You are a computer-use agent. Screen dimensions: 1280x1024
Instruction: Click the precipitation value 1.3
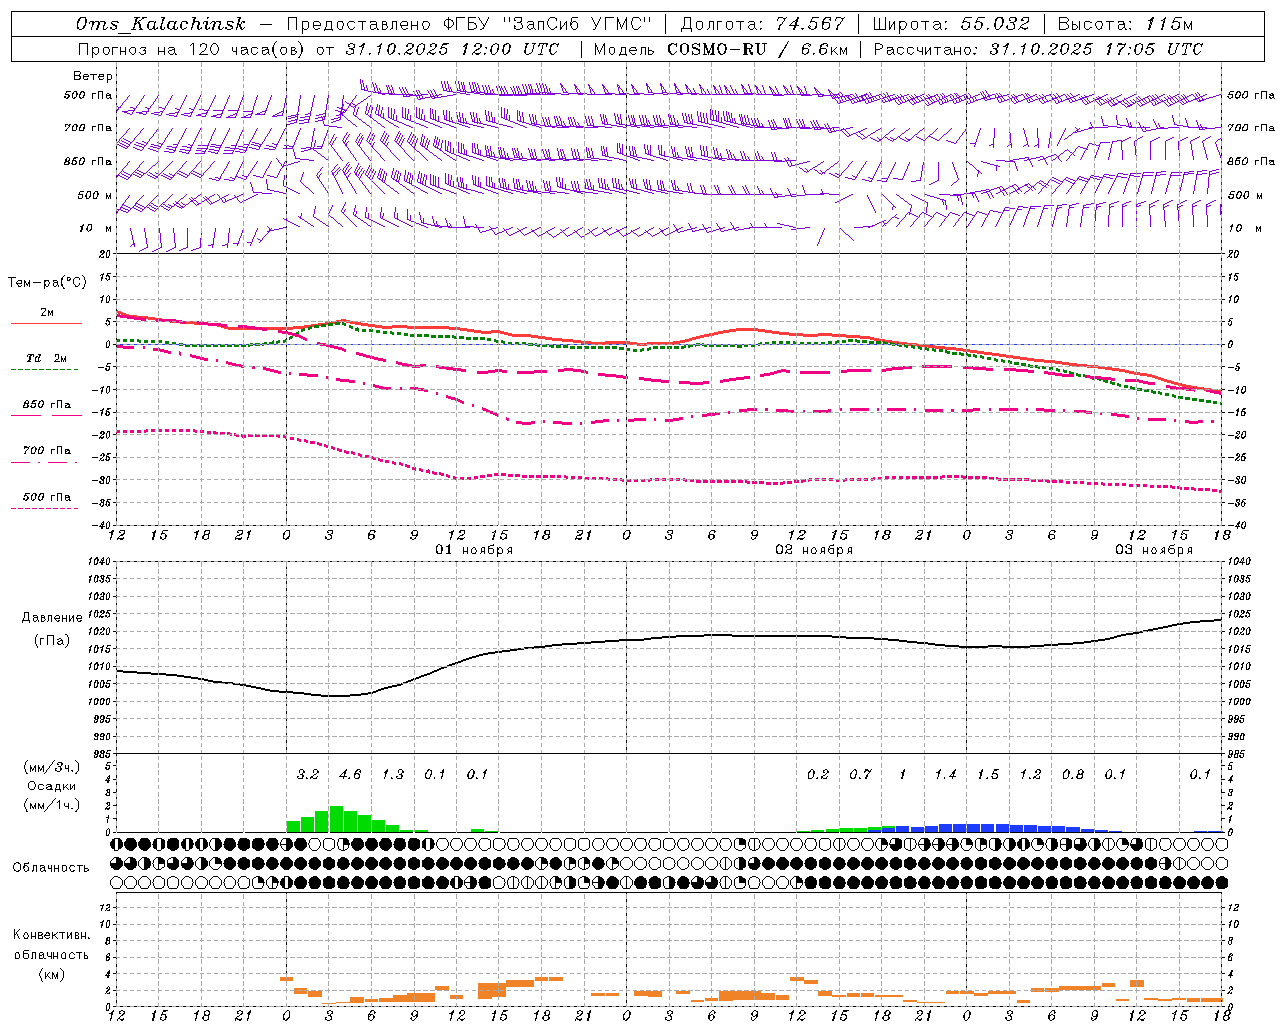pyautogui.click(x=393, y=775)
